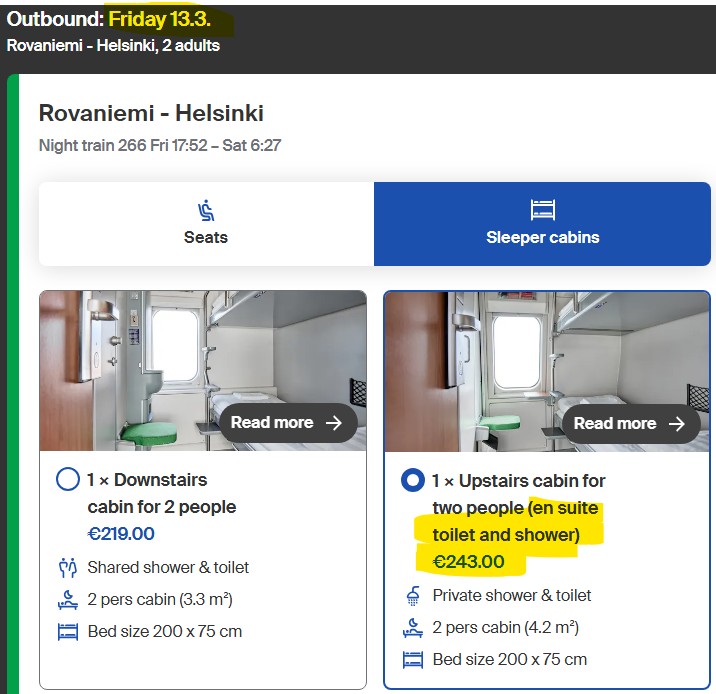This screenshot has height=694, width=716.
Task: Click the Rovaniemi - Helsinki route heading
Action: point(151,114)
